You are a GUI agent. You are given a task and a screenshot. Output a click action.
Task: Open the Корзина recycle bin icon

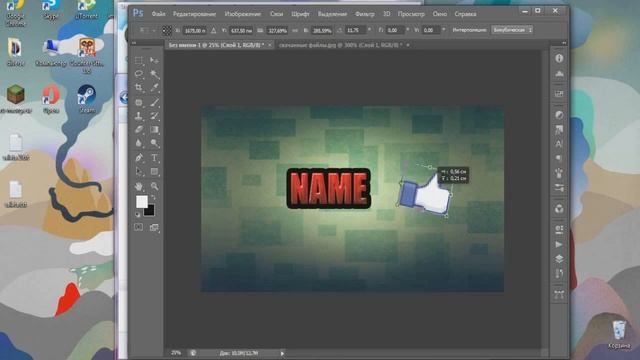(619, 334)
